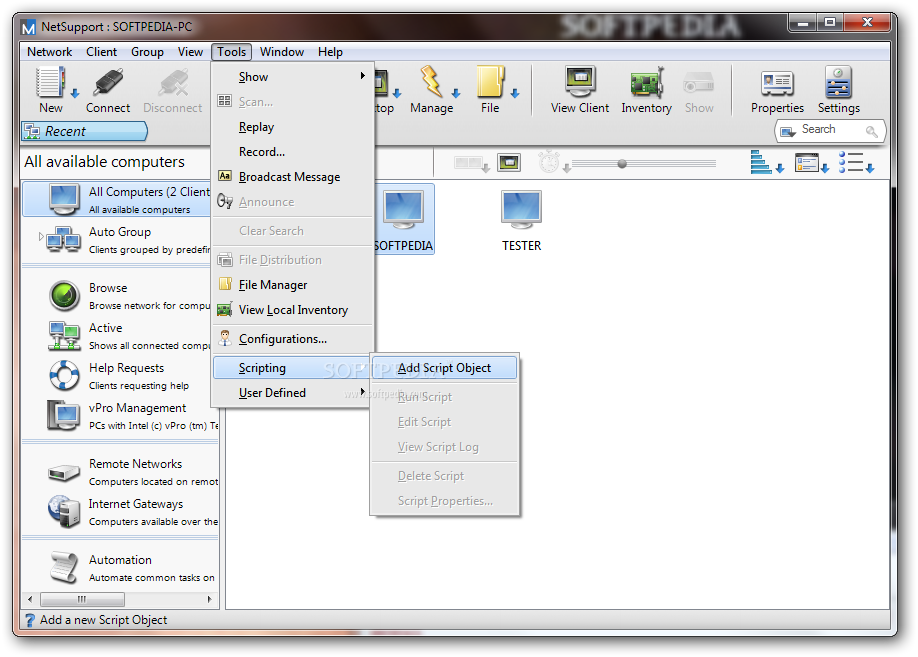Click the Tools menu header
The height and width of the screenshot is (657, 918).
[231, 52]
